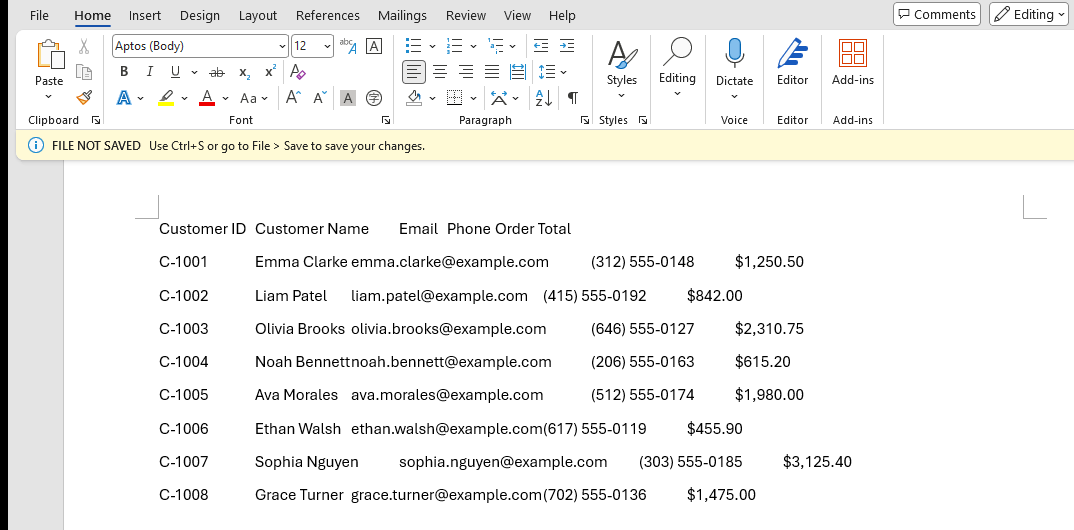
Task: Toggle Character Shading
Action: pos(348,98)
